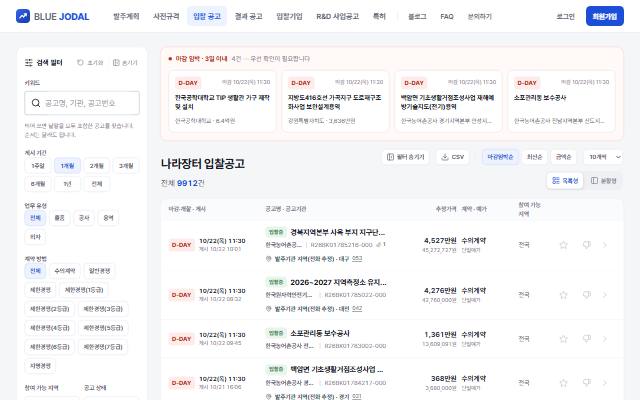640x400 pixels.
Task: Reset search filters with the refresh icon
Action: (80, 62)
